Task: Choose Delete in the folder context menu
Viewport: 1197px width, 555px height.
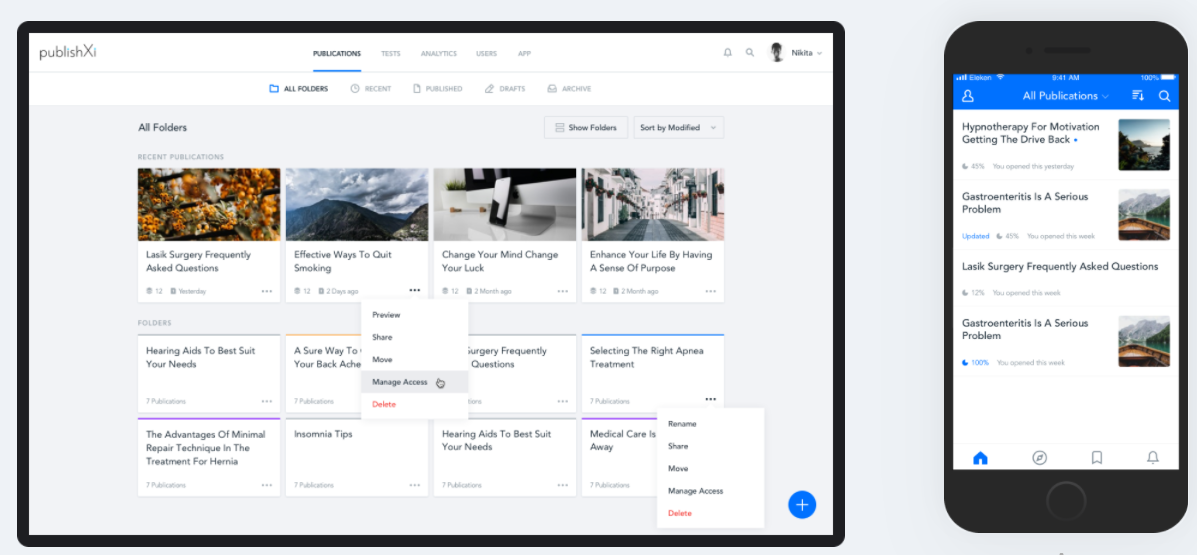Action: [x=711, y=513]
